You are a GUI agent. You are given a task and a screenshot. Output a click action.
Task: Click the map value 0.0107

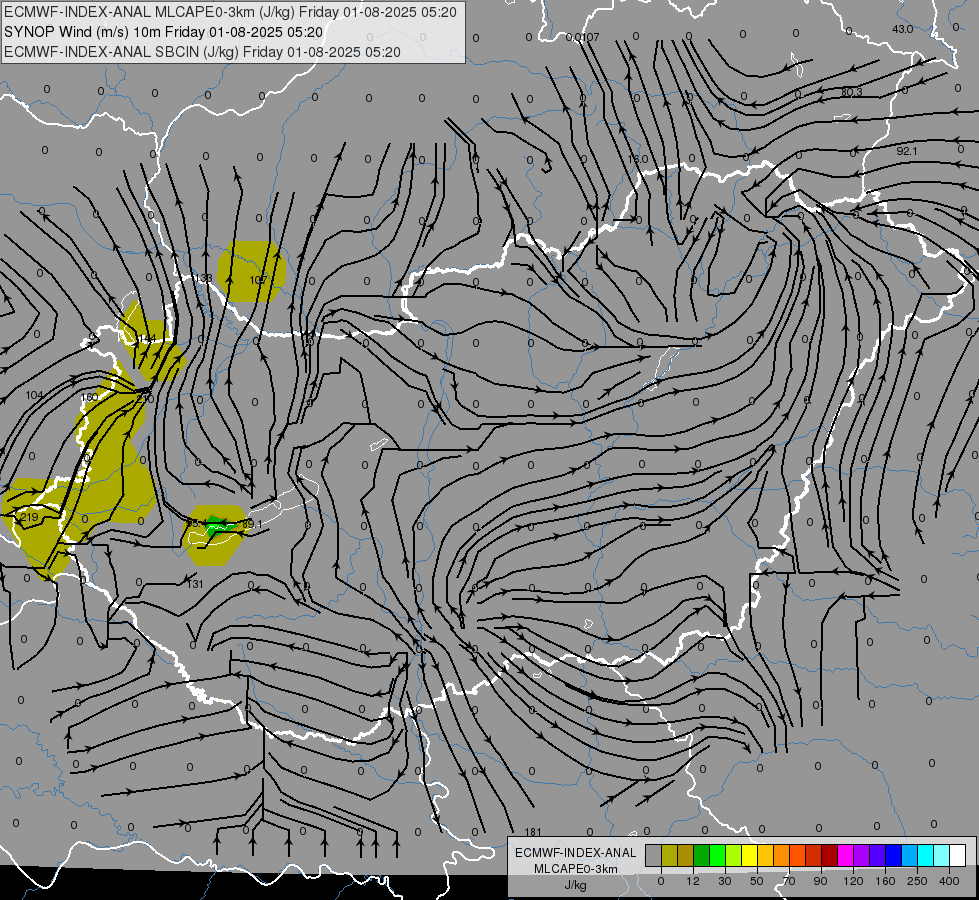tap(583, 37)
